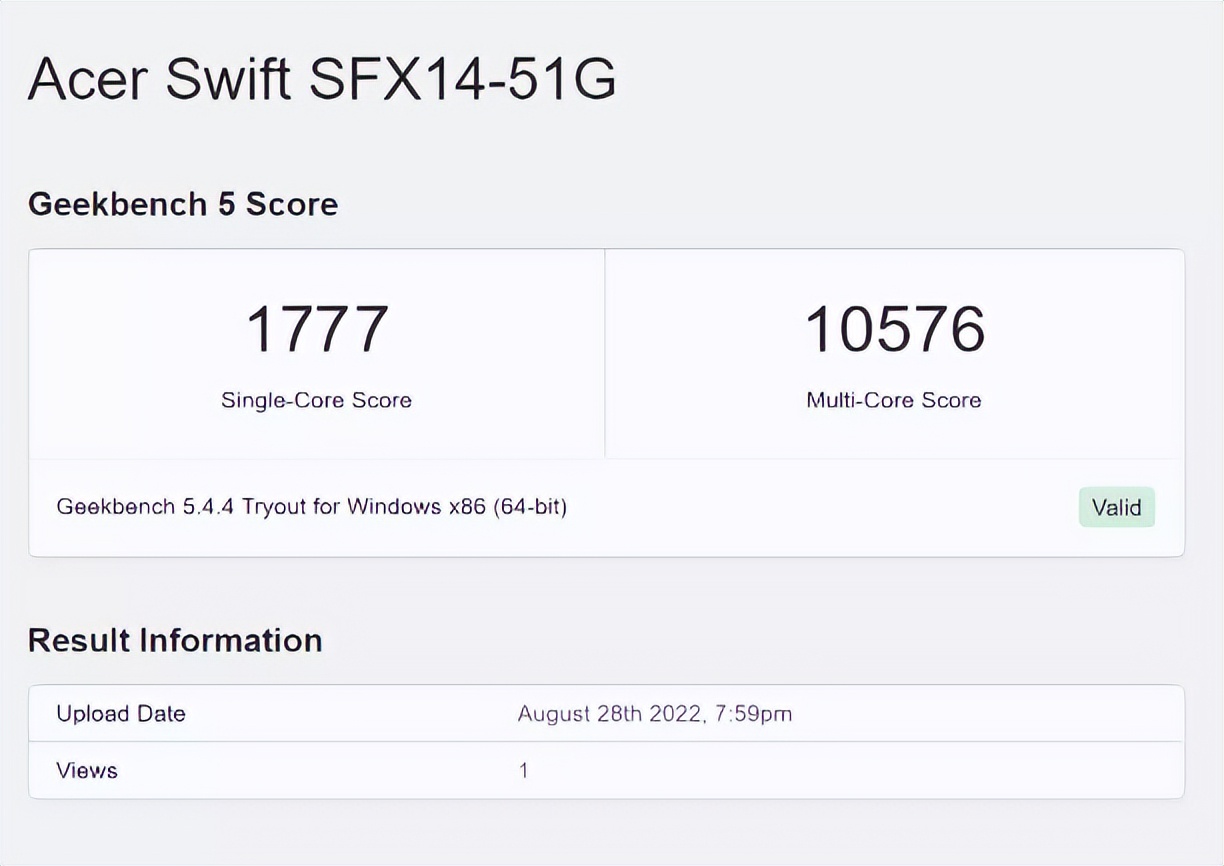Image resolution: width=1224 pixels, height=866 pixels.
Task: Click the Geekbench 5 Score heading
Action: point(183,204)
